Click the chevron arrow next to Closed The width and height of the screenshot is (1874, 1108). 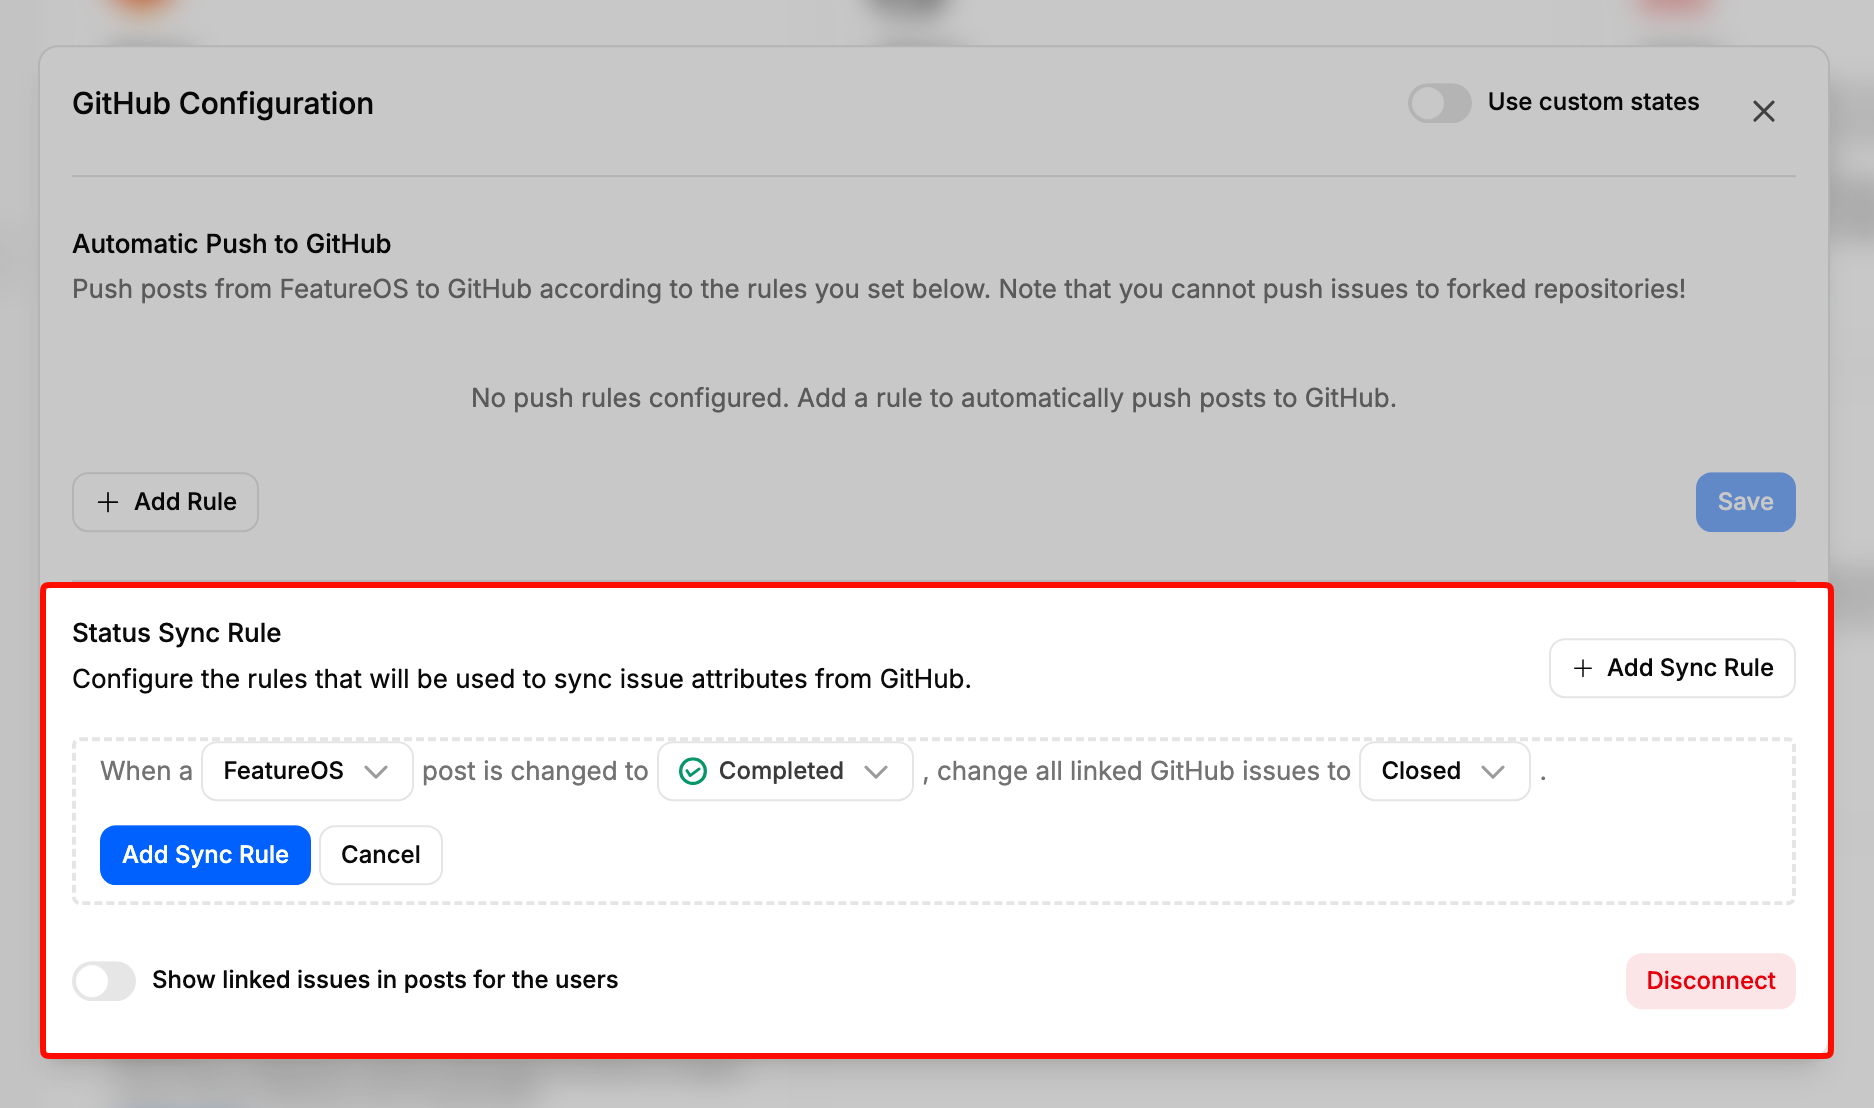coord(1493,772)
